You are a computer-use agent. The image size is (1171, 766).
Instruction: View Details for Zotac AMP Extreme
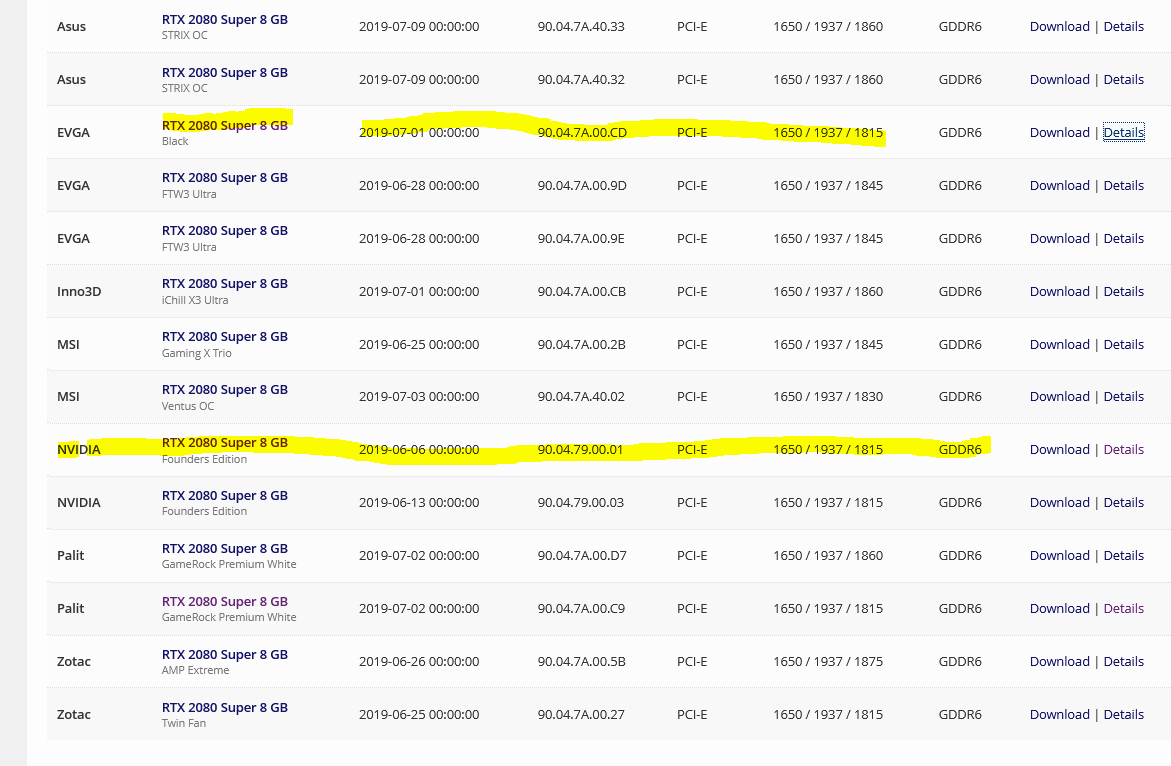pos(1123,662)
